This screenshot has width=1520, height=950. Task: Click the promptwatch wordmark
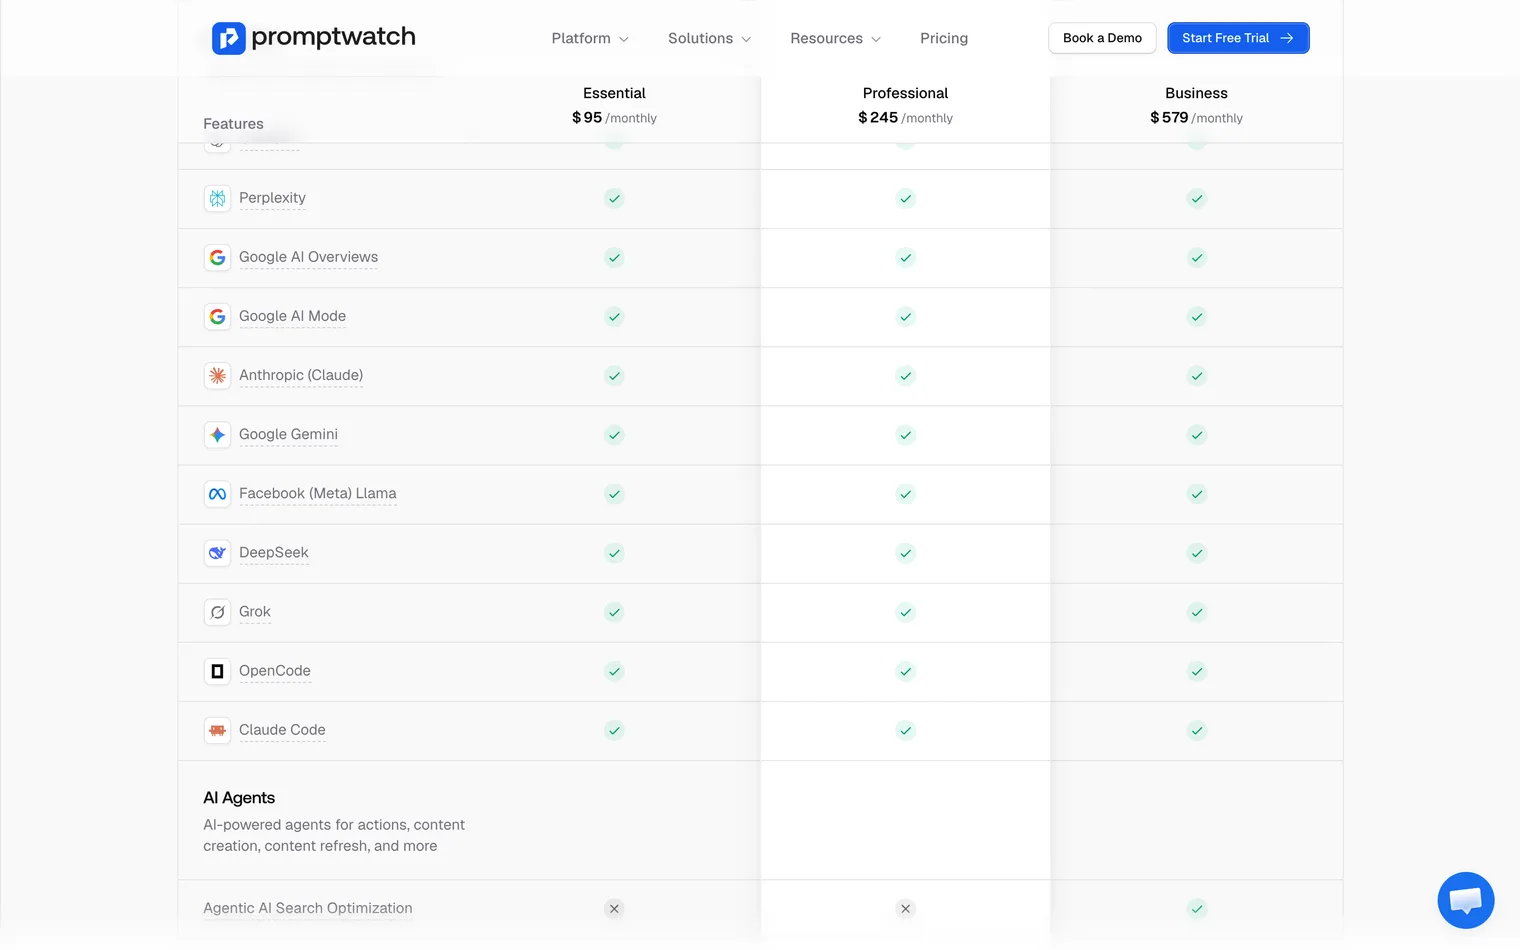(333, 37)
